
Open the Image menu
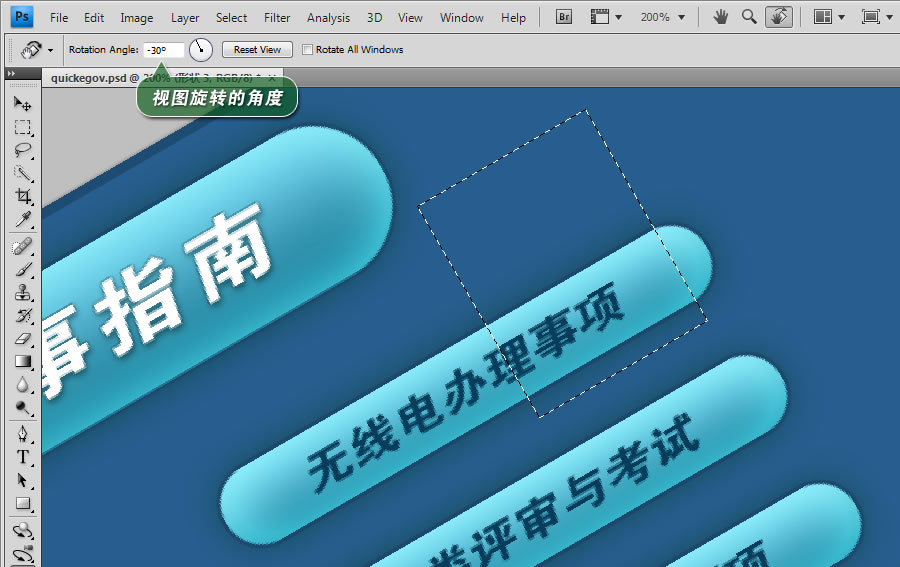[137, 18]
